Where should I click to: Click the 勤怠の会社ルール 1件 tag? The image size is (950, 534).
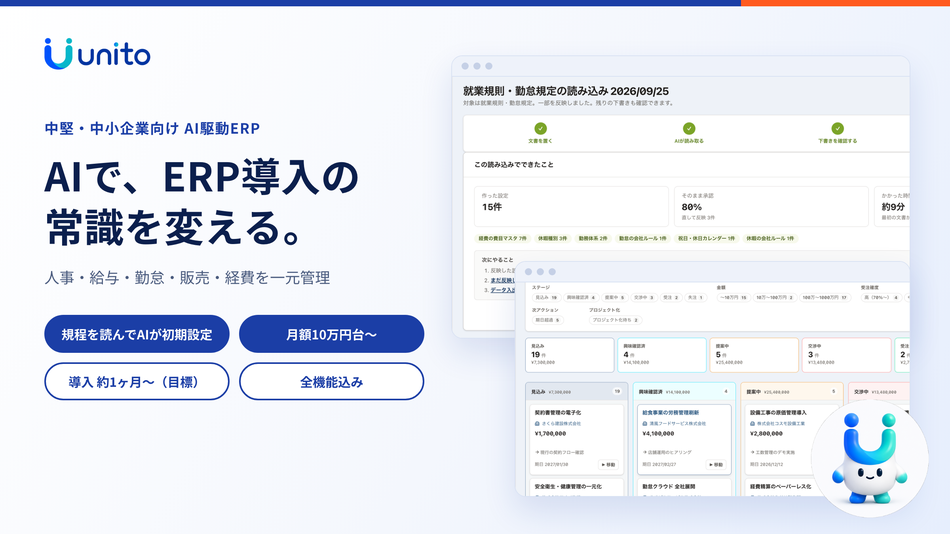tap(642, 239)
